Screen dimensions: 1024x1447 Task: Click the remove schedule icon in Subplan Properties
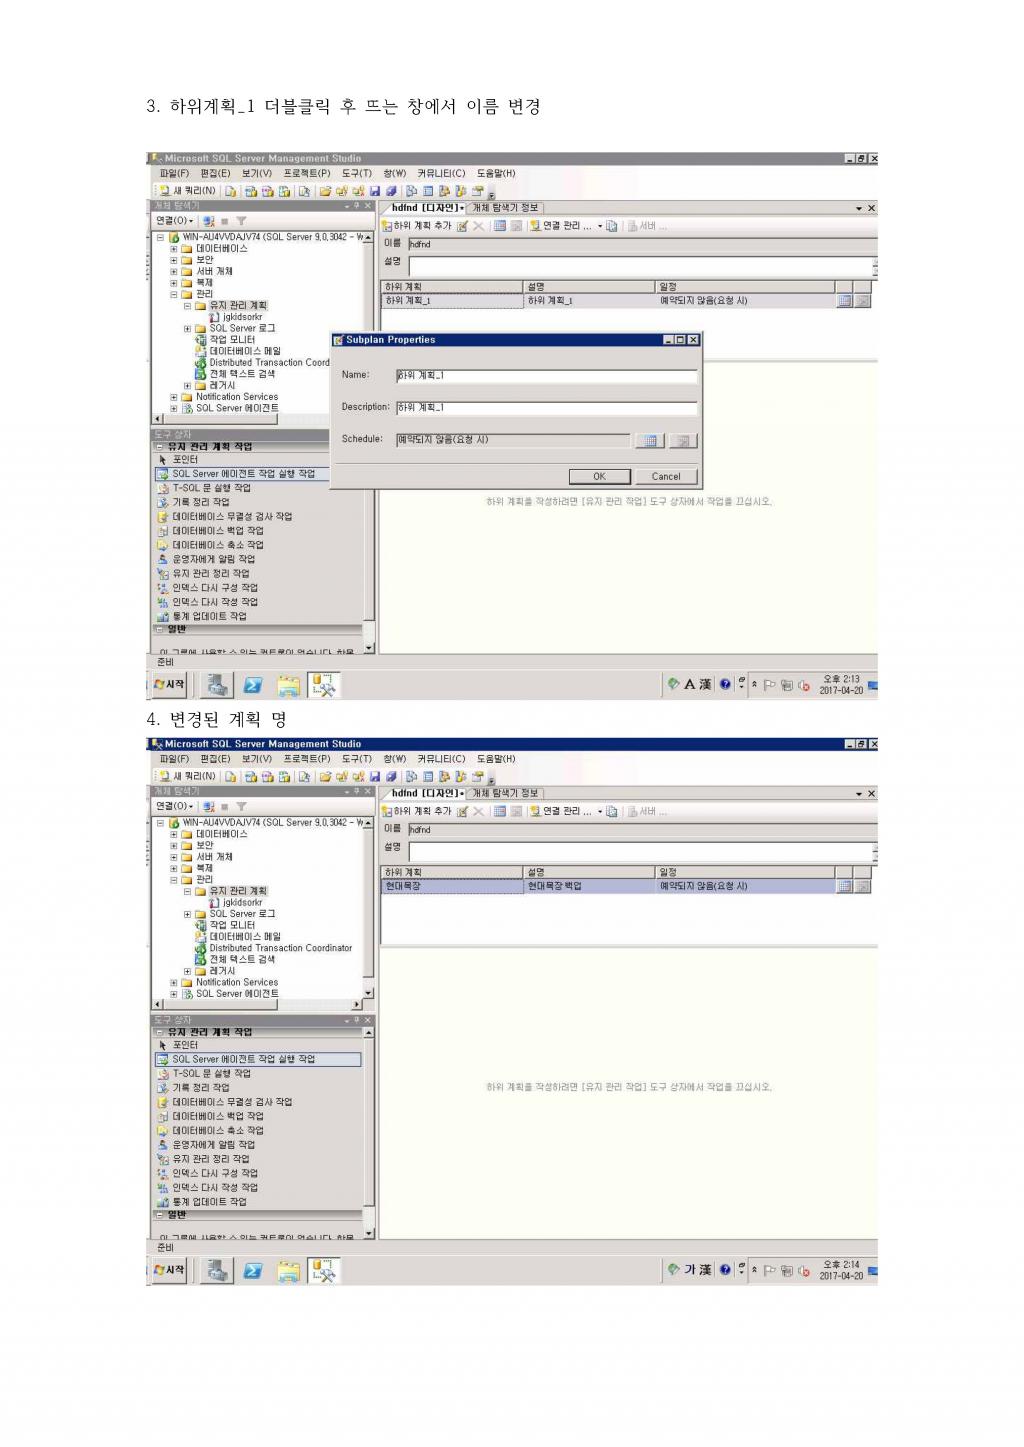click(683, 440)
